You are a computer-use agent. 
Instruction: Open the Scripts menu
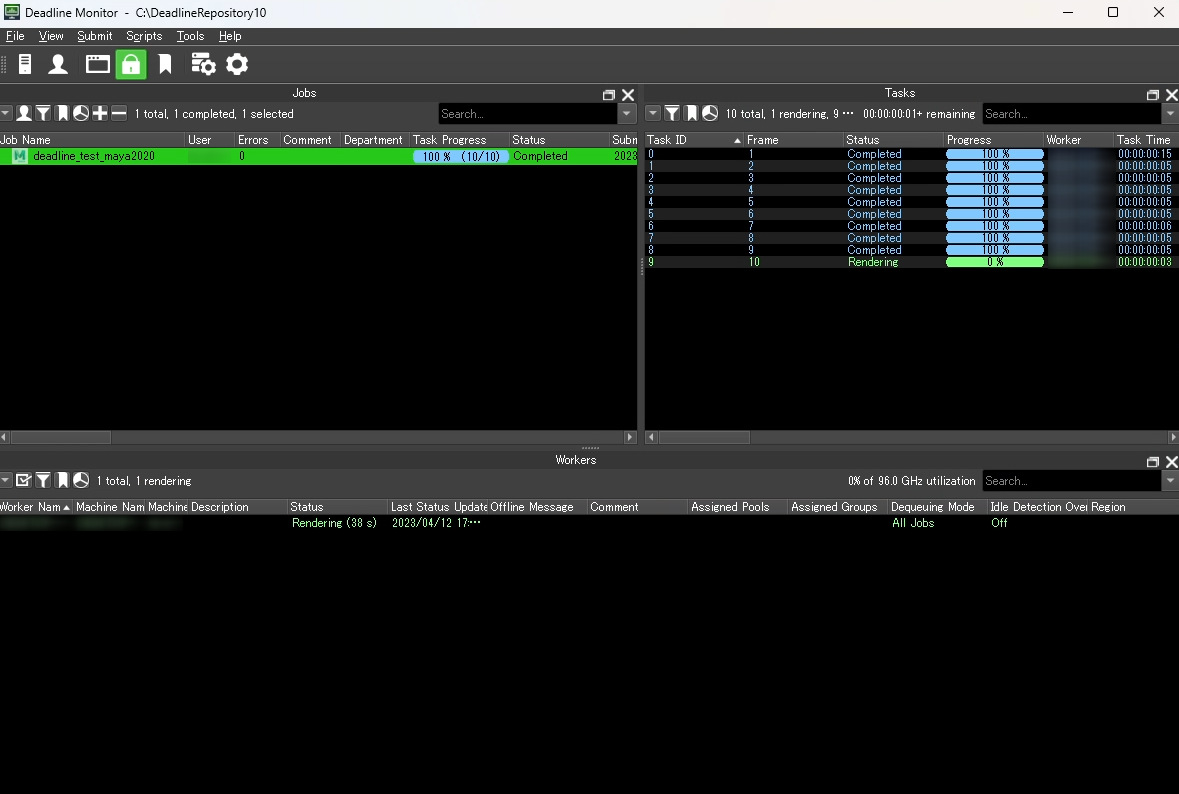click(x=144, y=36)
